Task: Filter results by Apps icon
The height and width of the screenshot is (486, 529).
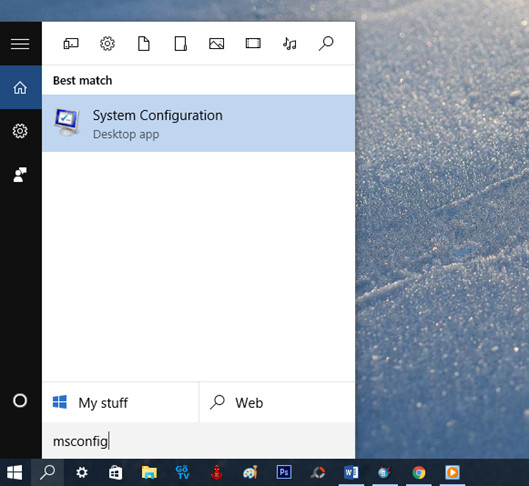Action: [x=71, y=44]
